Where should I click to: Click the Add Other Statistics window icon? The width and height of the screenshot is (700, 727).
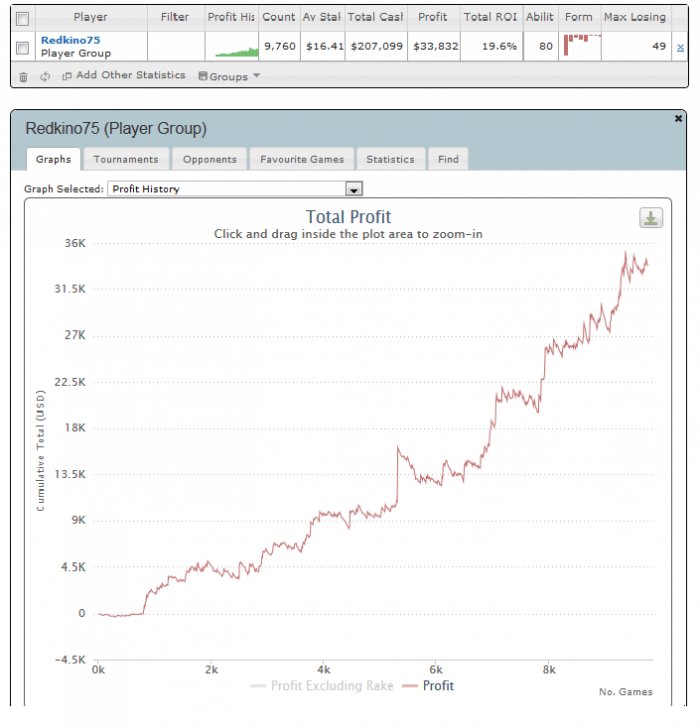point(67,76)
